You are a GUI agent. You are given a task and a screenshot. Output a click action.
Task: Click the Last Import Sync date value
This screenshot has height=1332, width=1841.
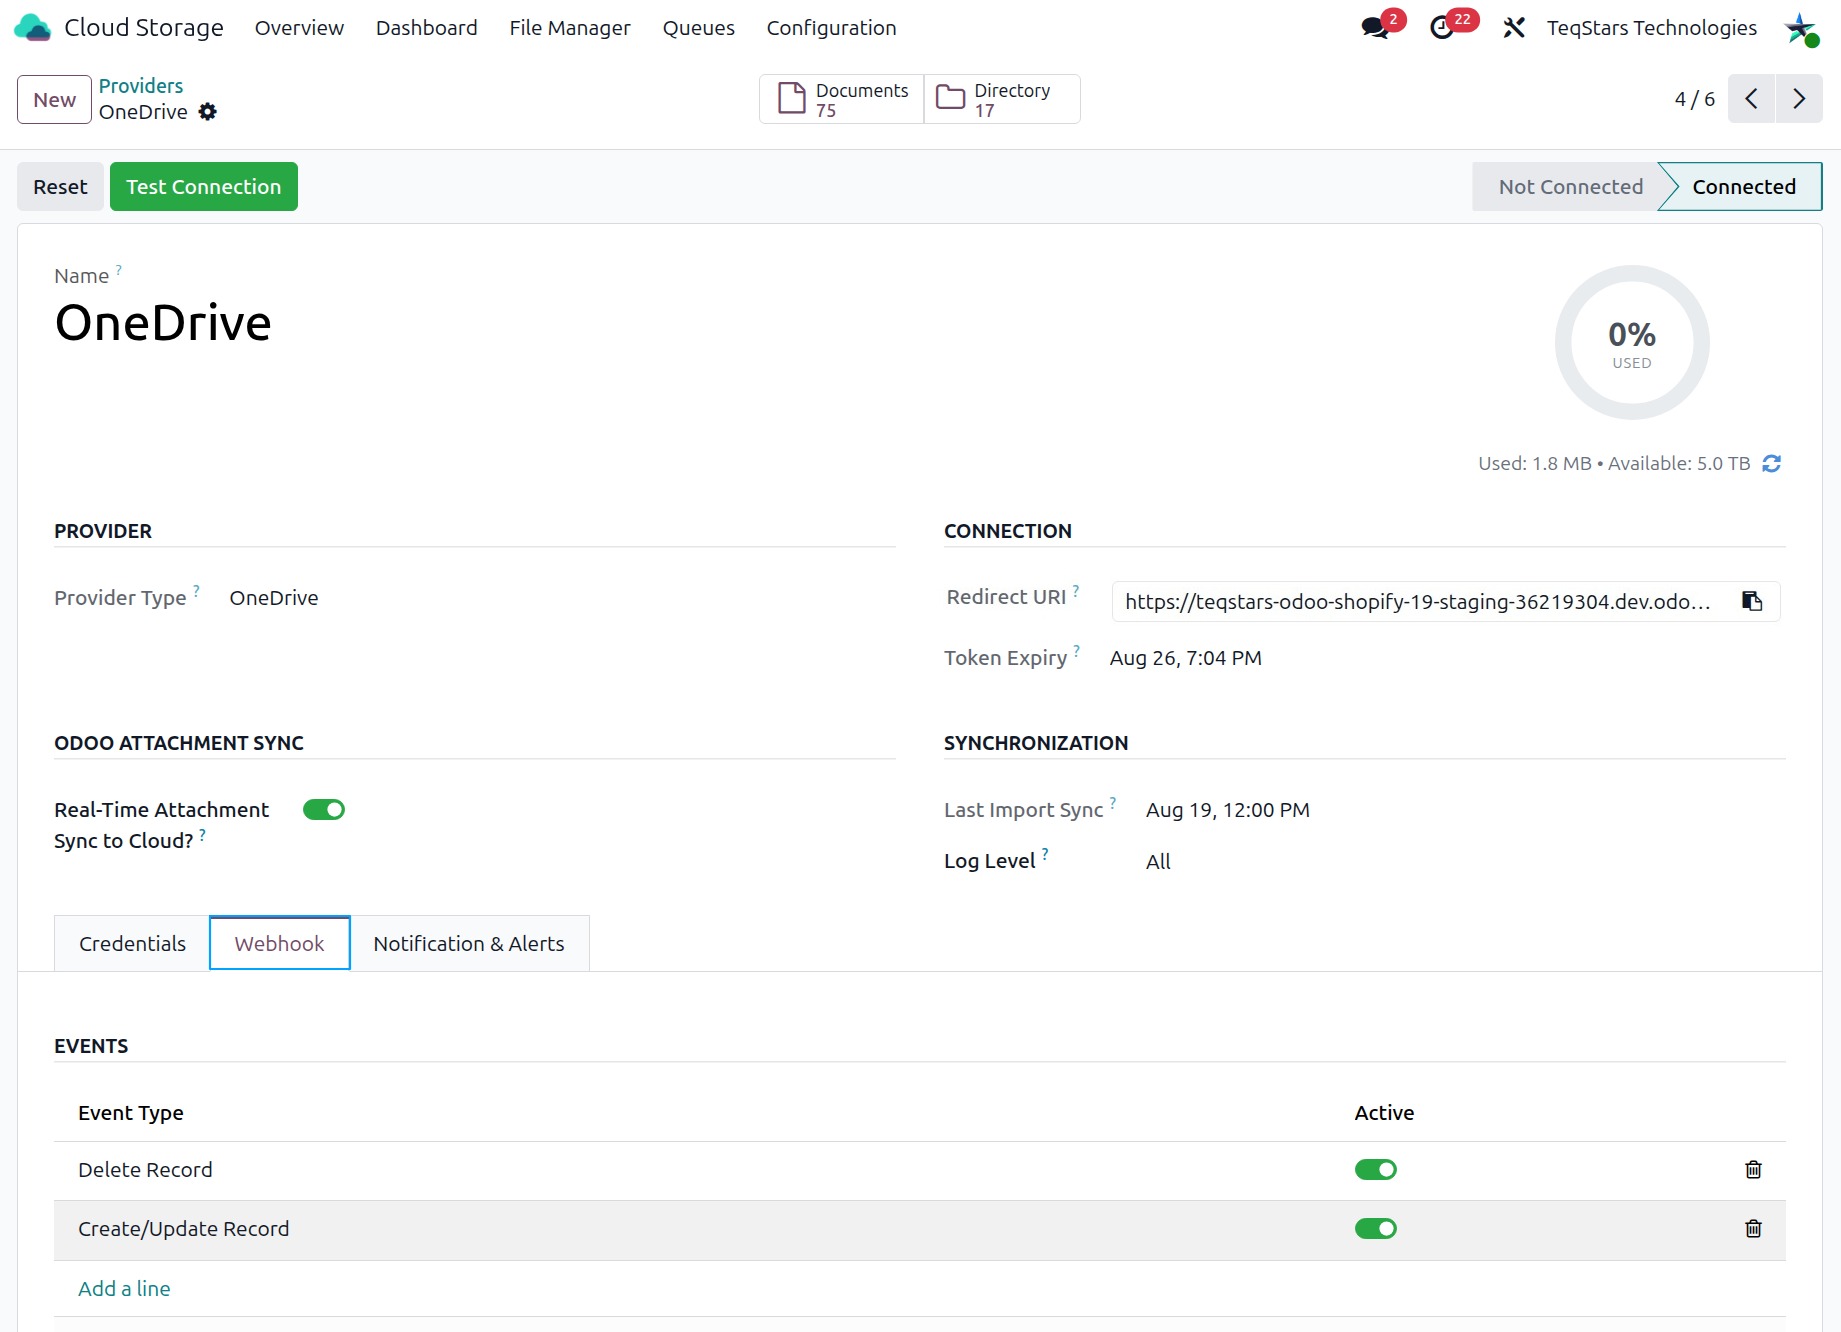(x=1228, y=810)
